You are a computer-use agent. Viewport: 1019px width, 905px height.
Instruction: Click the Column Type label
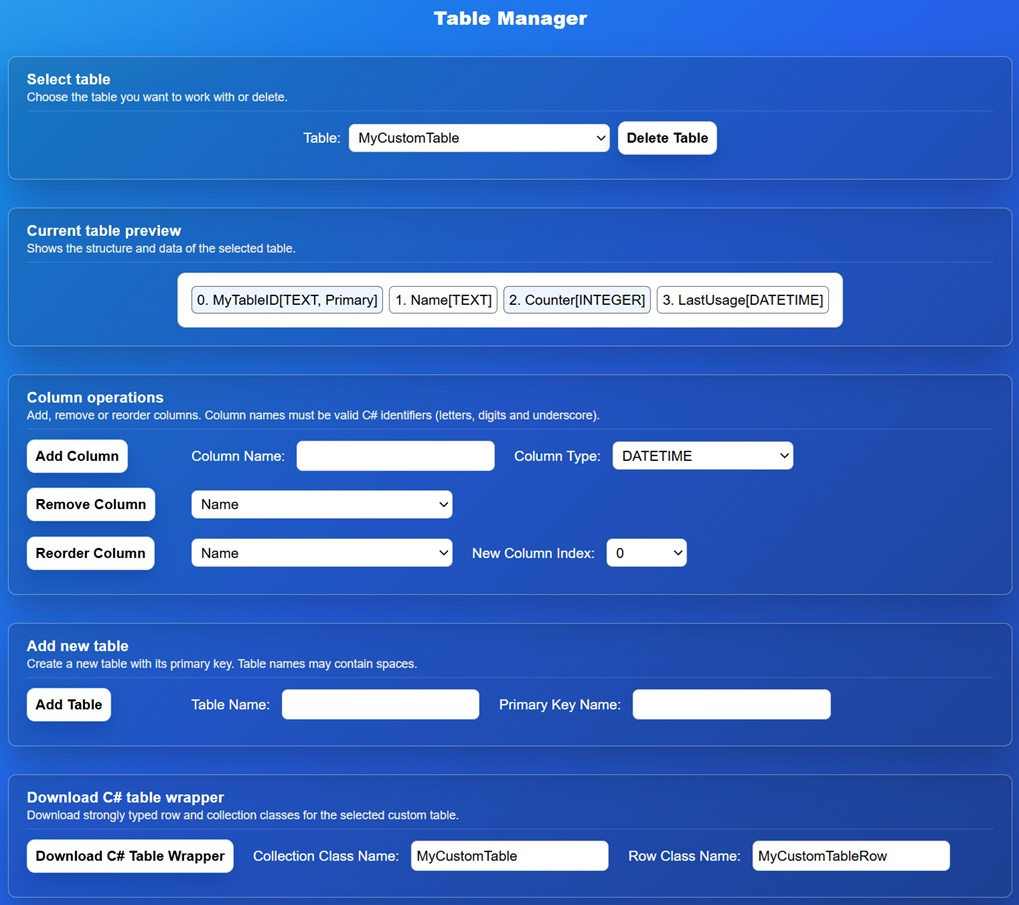(x=557, y=456)
